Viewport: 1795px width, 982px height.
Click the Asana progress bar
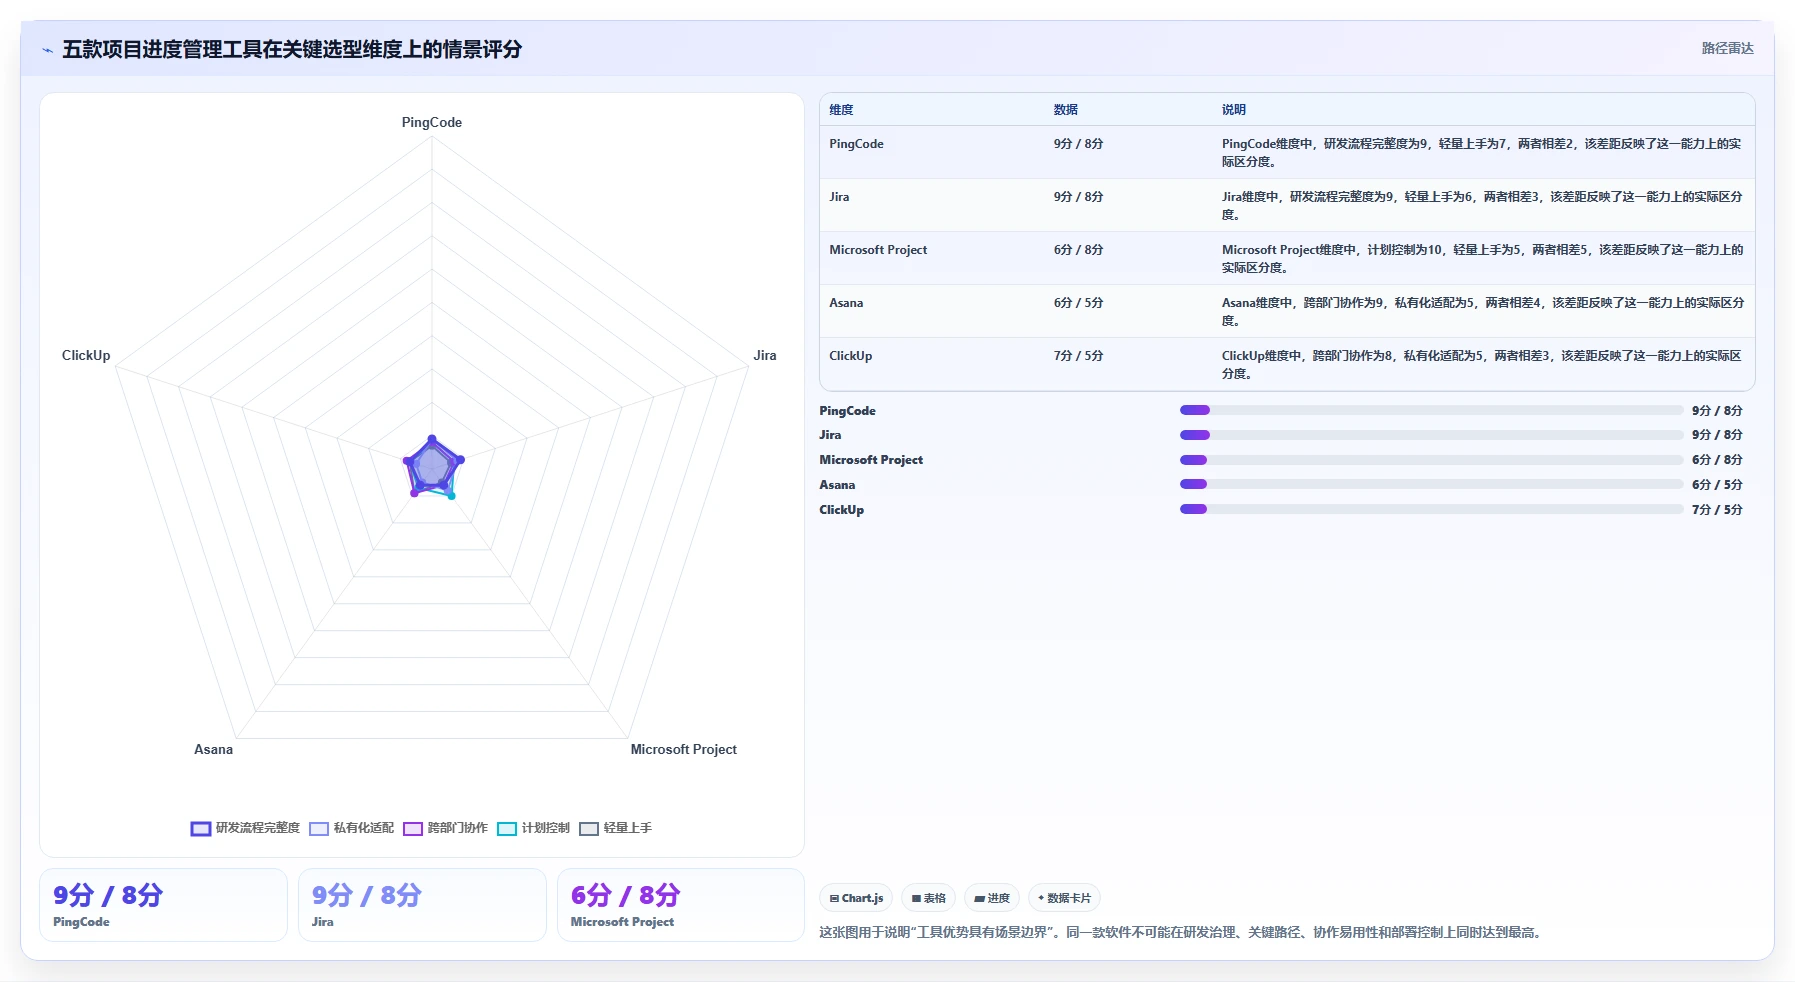point(1431,484)
